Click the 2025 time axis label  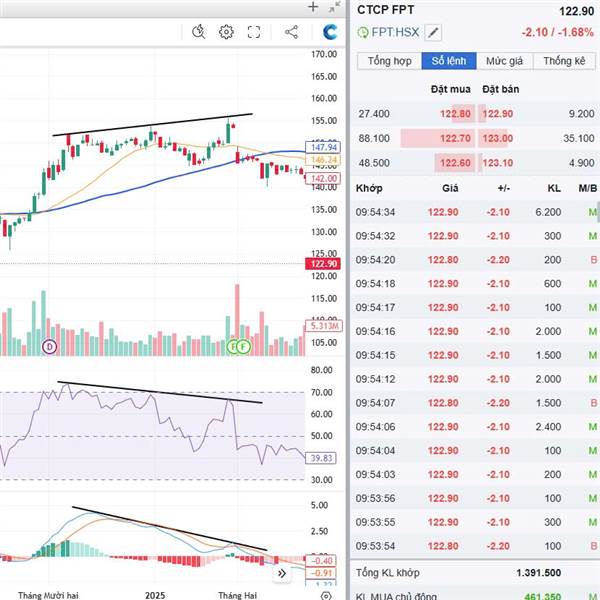point(155,595)
